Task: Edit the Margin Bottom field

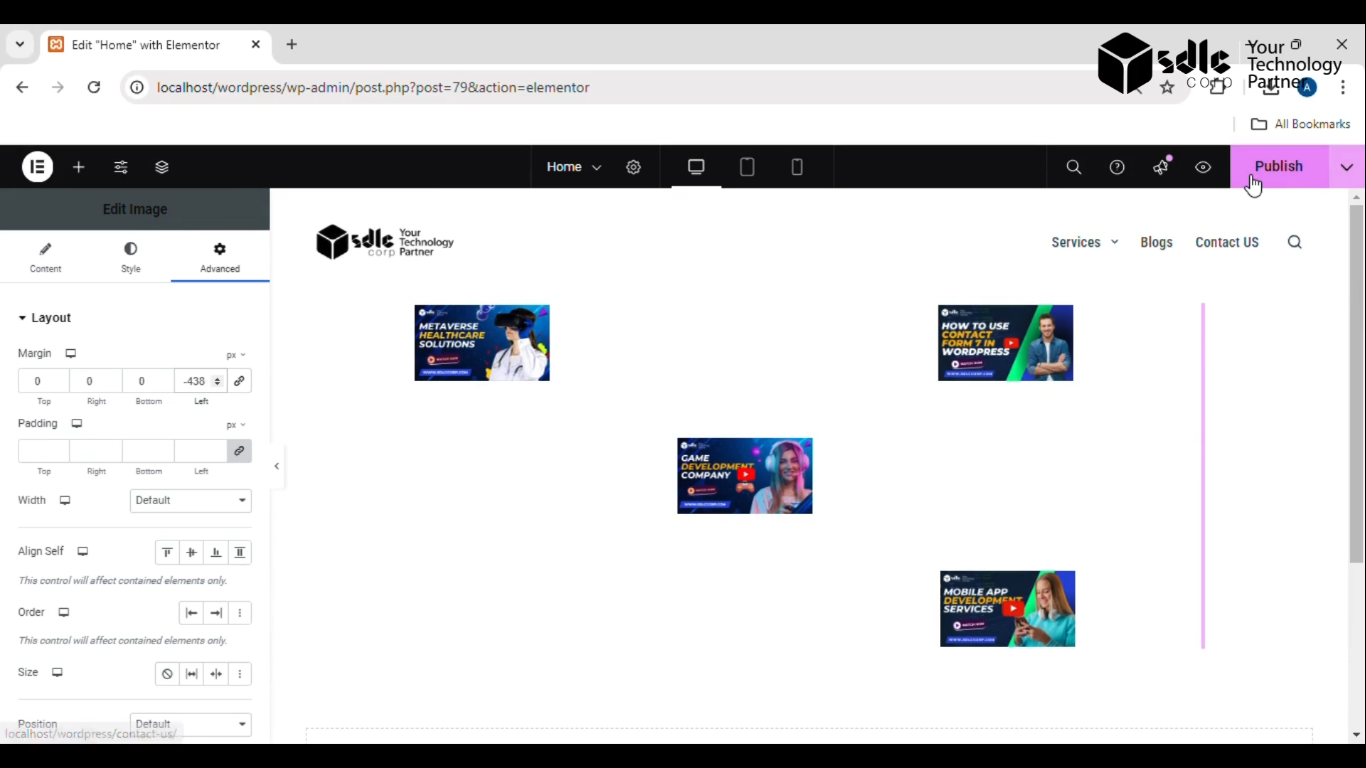Action: pos(148,381)
